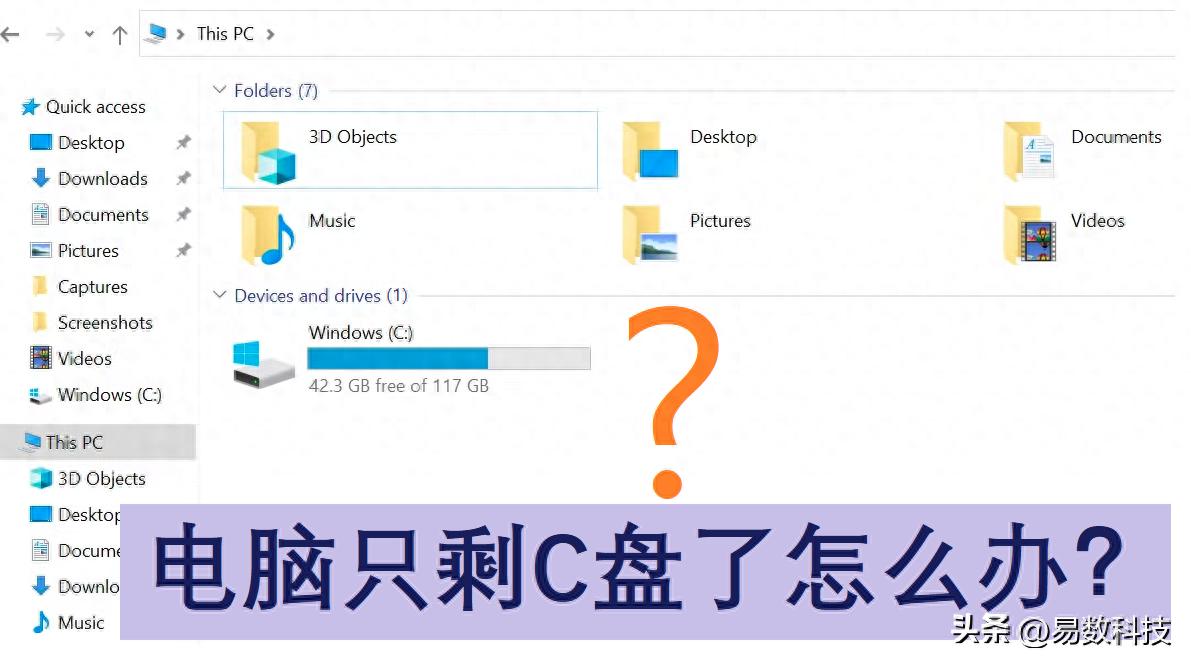Click the C: drive usage bar
Screen dimensions: 1191x665
[449, 358]
